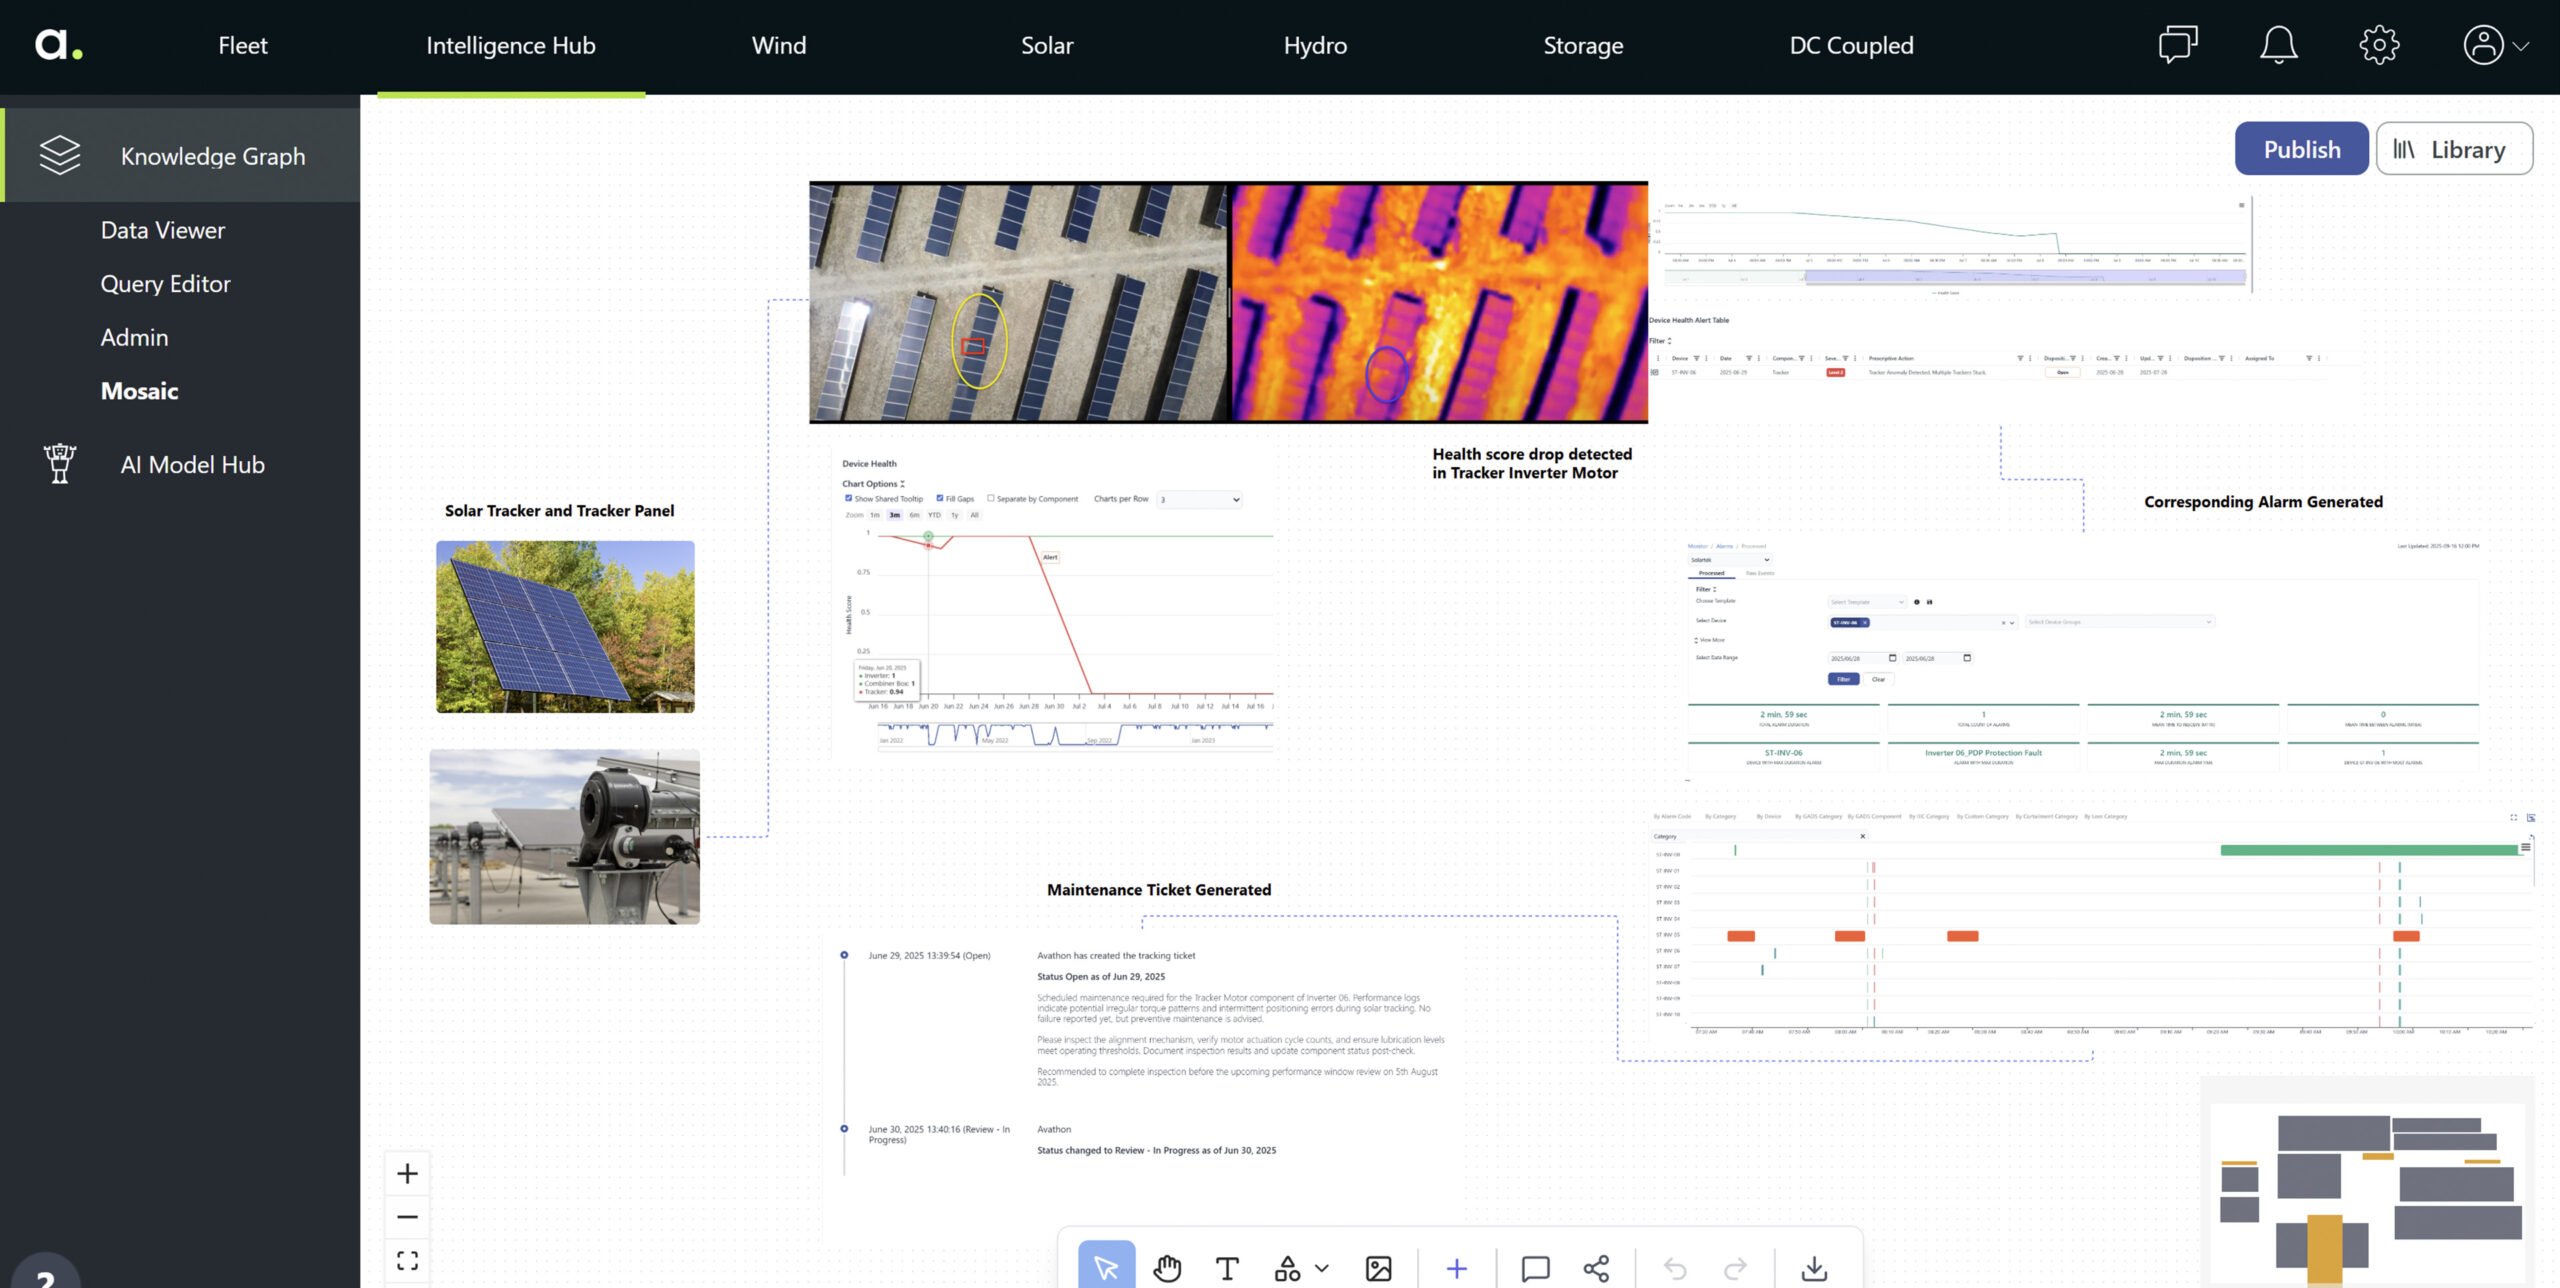
Task: Select the hand pan tool
Action: [x=1166, y=1268]
